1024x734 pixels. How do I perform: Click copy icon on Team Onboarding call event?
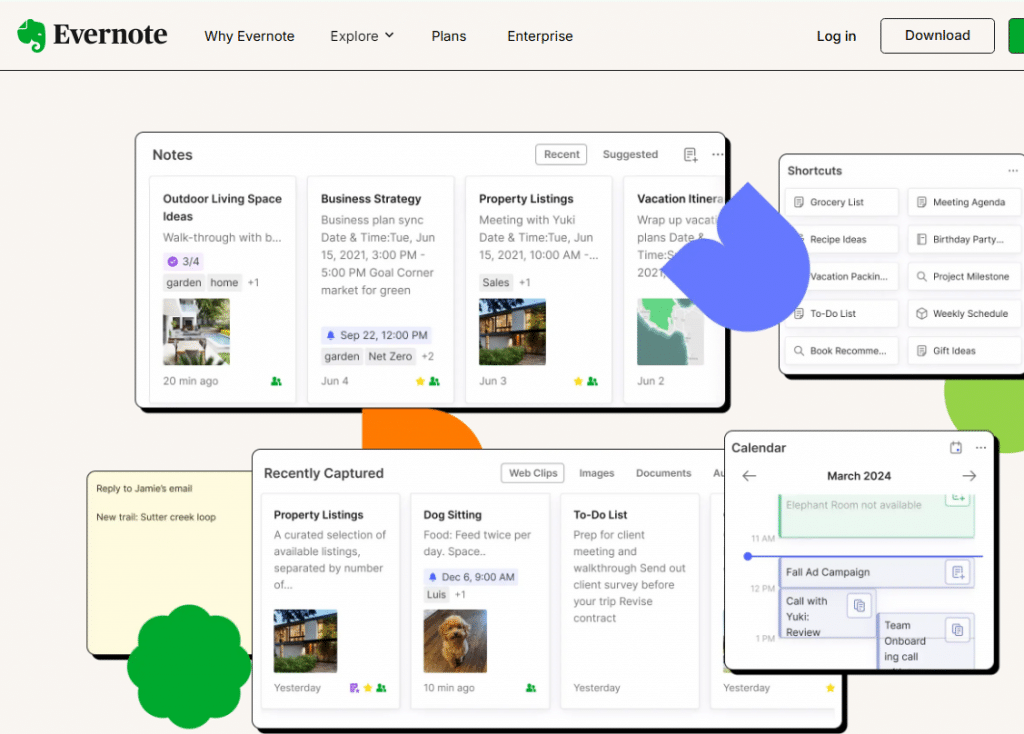(957, 630)
